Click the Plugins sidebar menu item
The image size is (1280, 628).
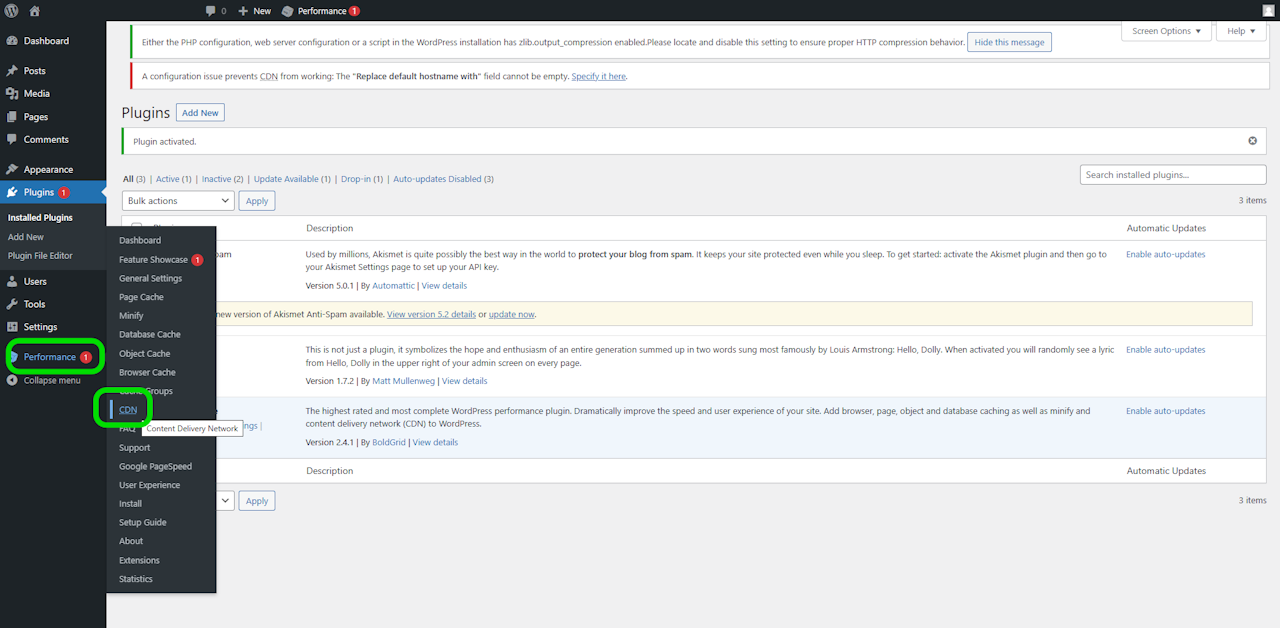click(53, 193)
